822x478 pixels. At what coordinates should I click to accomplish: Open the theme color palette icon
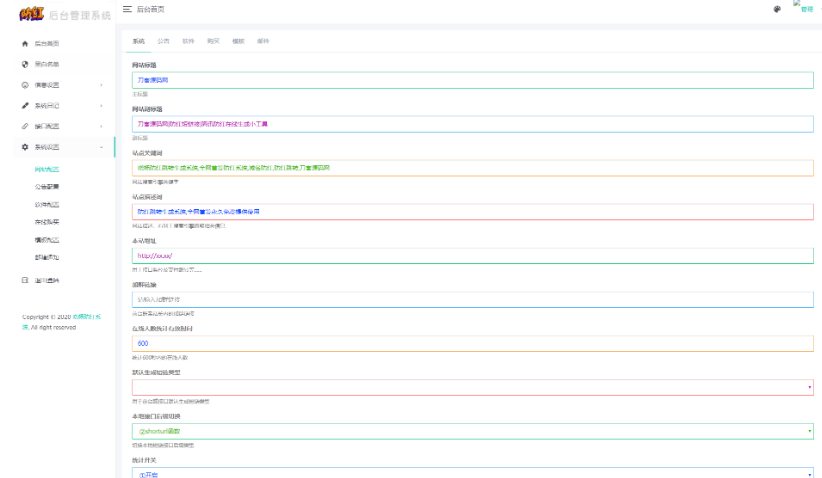[777, 9]
